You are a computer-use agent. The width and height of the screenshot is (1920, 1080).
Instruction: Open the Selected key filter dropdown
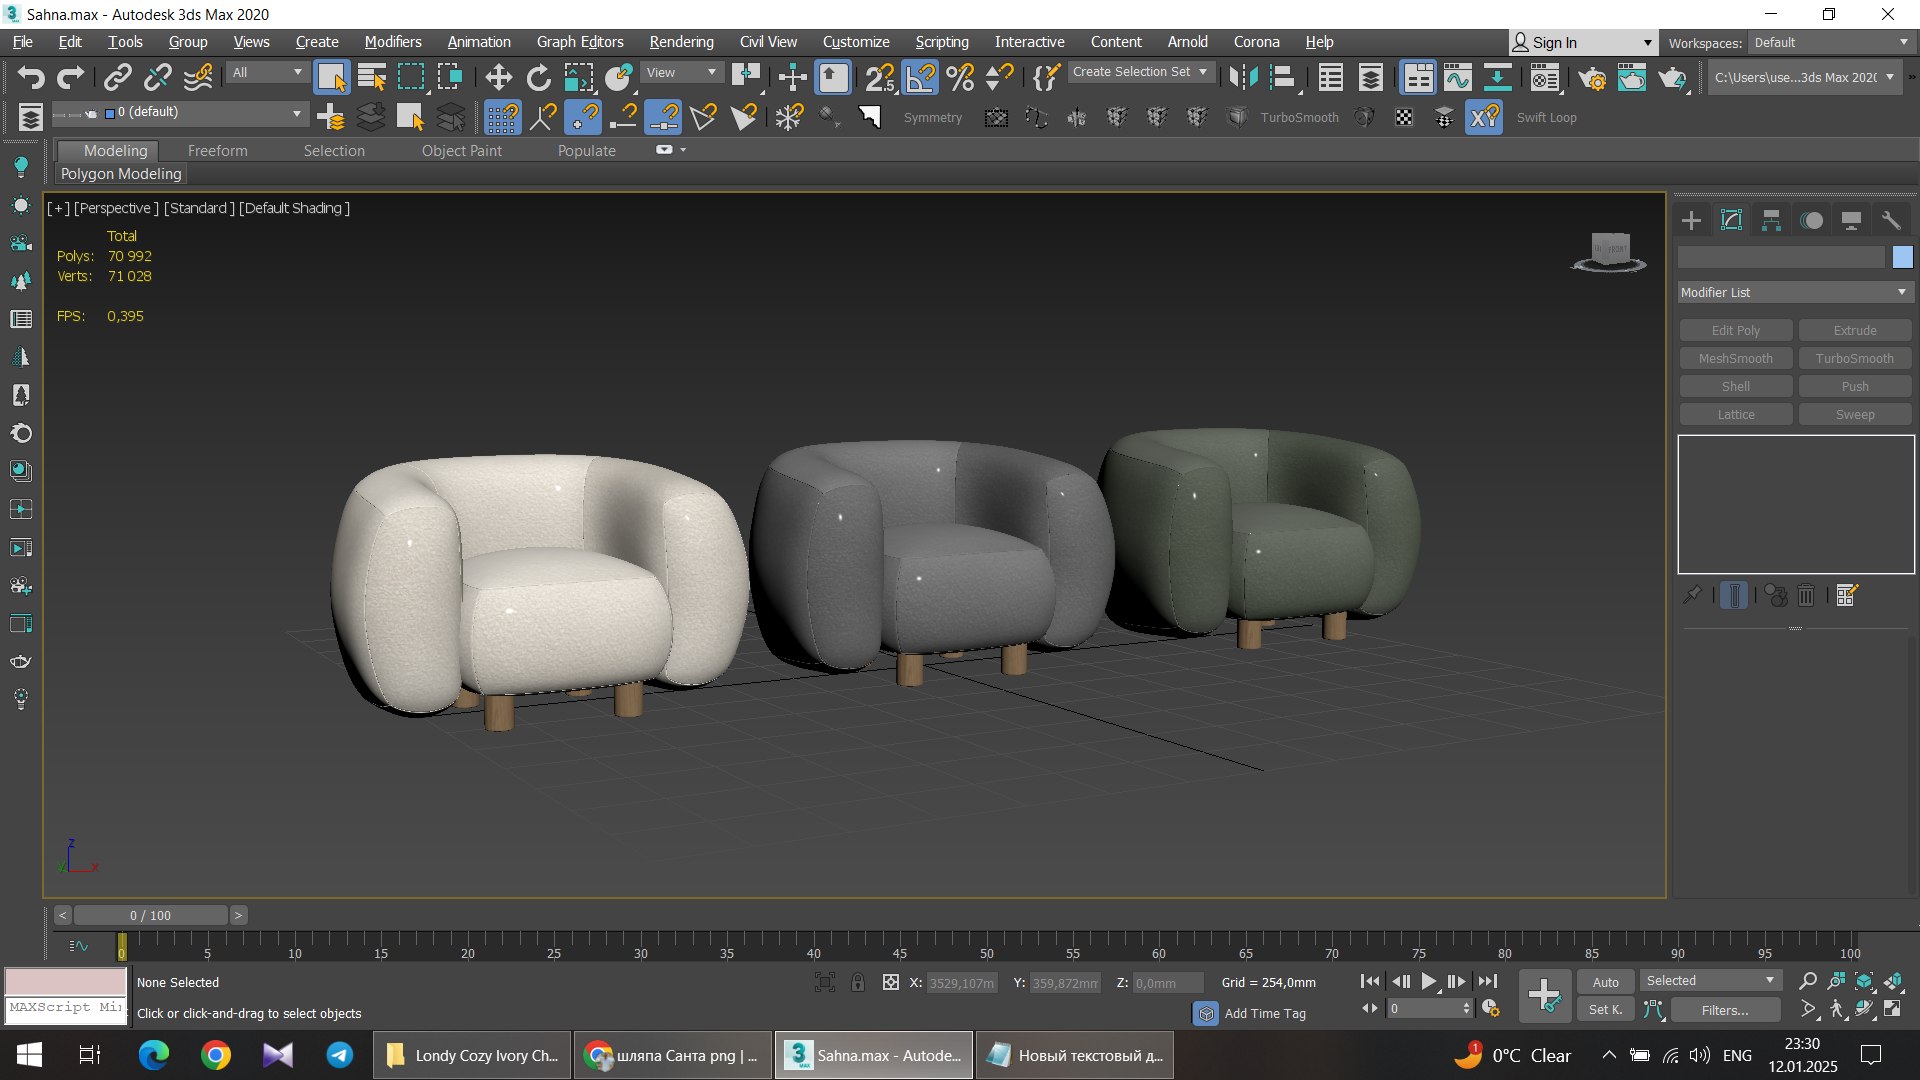pyautogui.click(x=1710, y=980)
